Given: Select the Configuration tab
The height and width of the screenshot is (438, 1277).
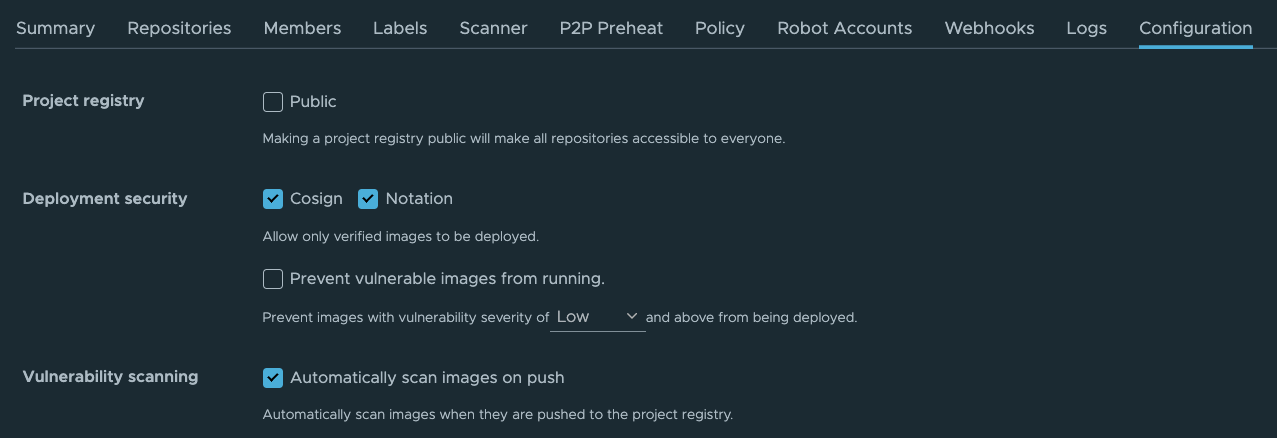Looking at the screenshot, I should coord(1195,28).
